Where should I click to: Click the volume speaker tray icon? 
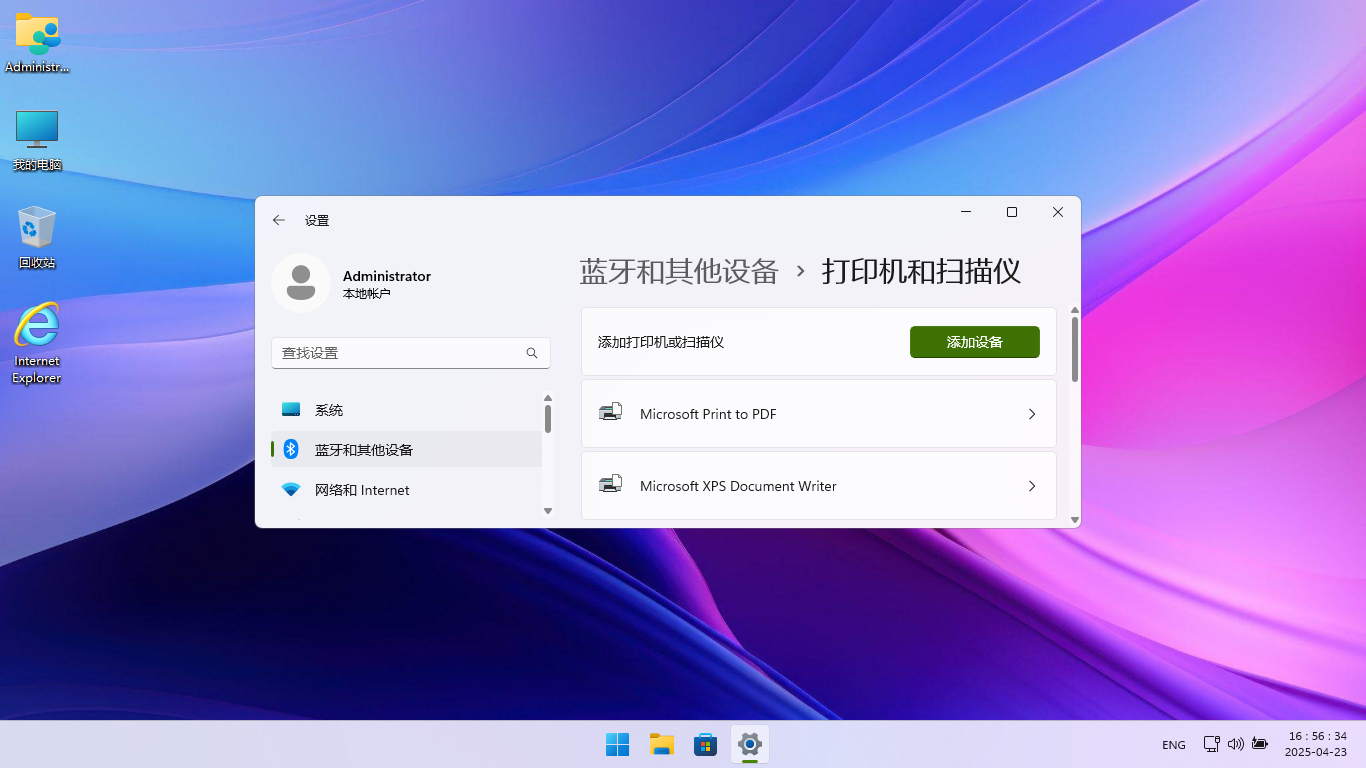coord(1235,744)
